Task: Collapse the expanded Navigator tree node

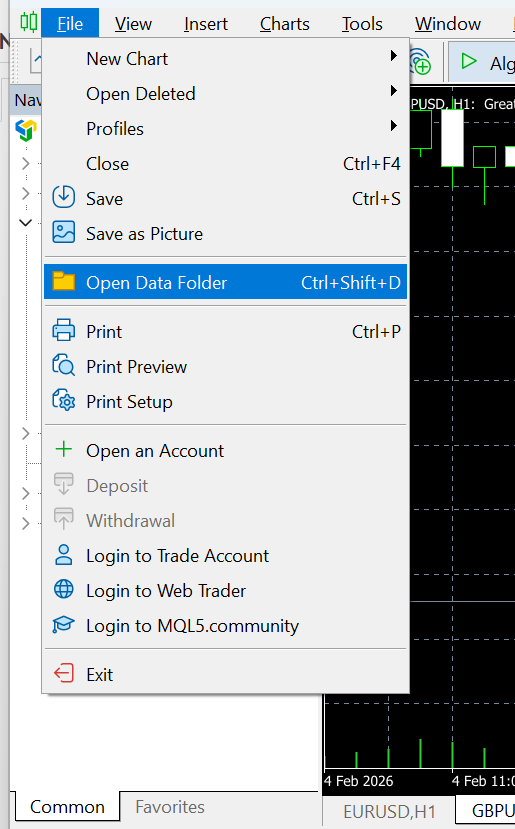Action: click(x=25, y=223)
